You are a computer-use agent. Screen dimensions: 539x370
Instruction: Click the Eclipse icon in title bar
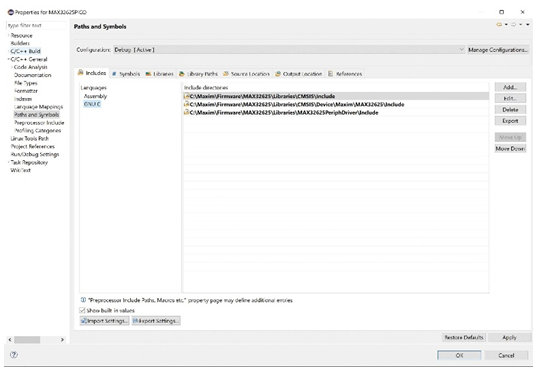pos(11,12)
